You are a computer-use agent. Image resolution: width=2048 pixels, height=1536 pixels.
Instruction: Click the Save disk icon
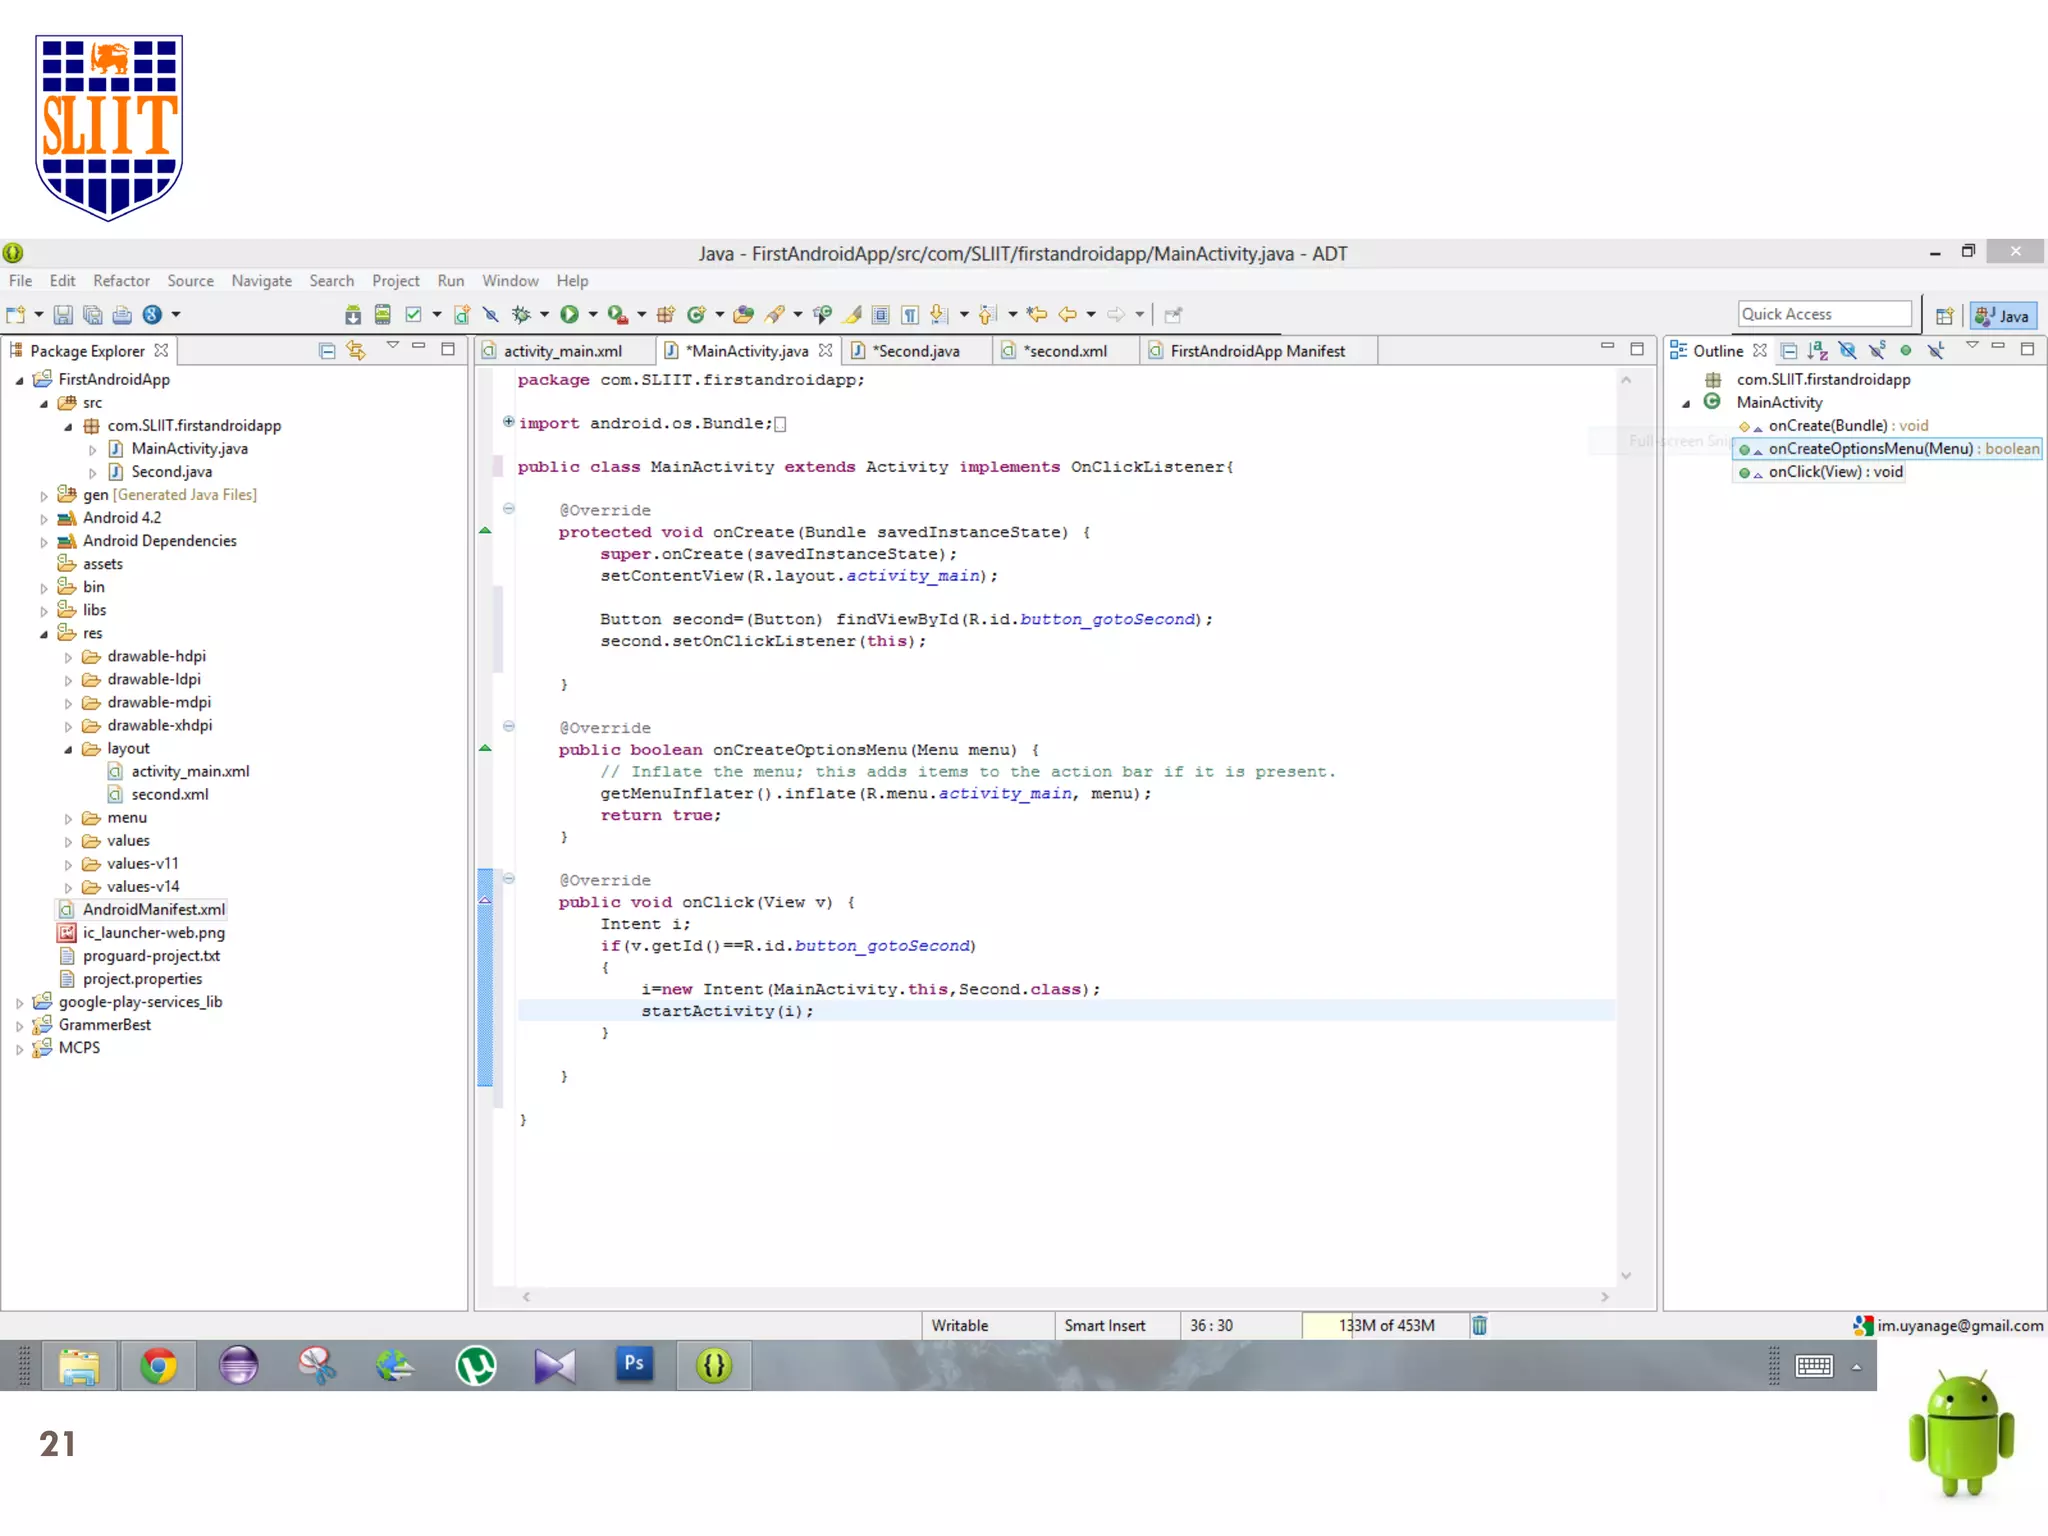pos(63,315)
